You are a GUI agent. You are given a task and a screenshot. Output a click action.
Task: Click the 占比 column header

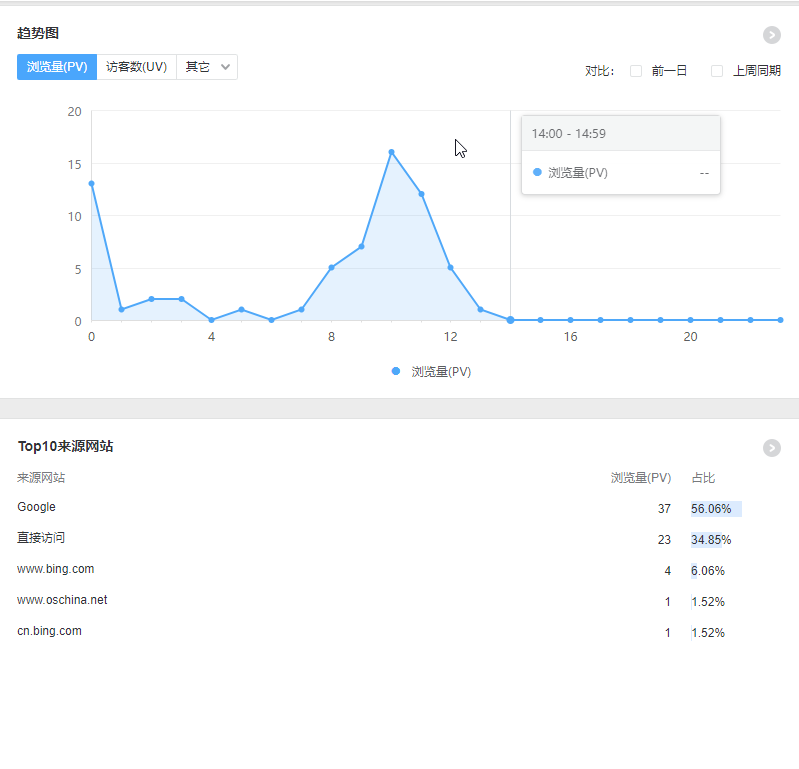(703, 478)
